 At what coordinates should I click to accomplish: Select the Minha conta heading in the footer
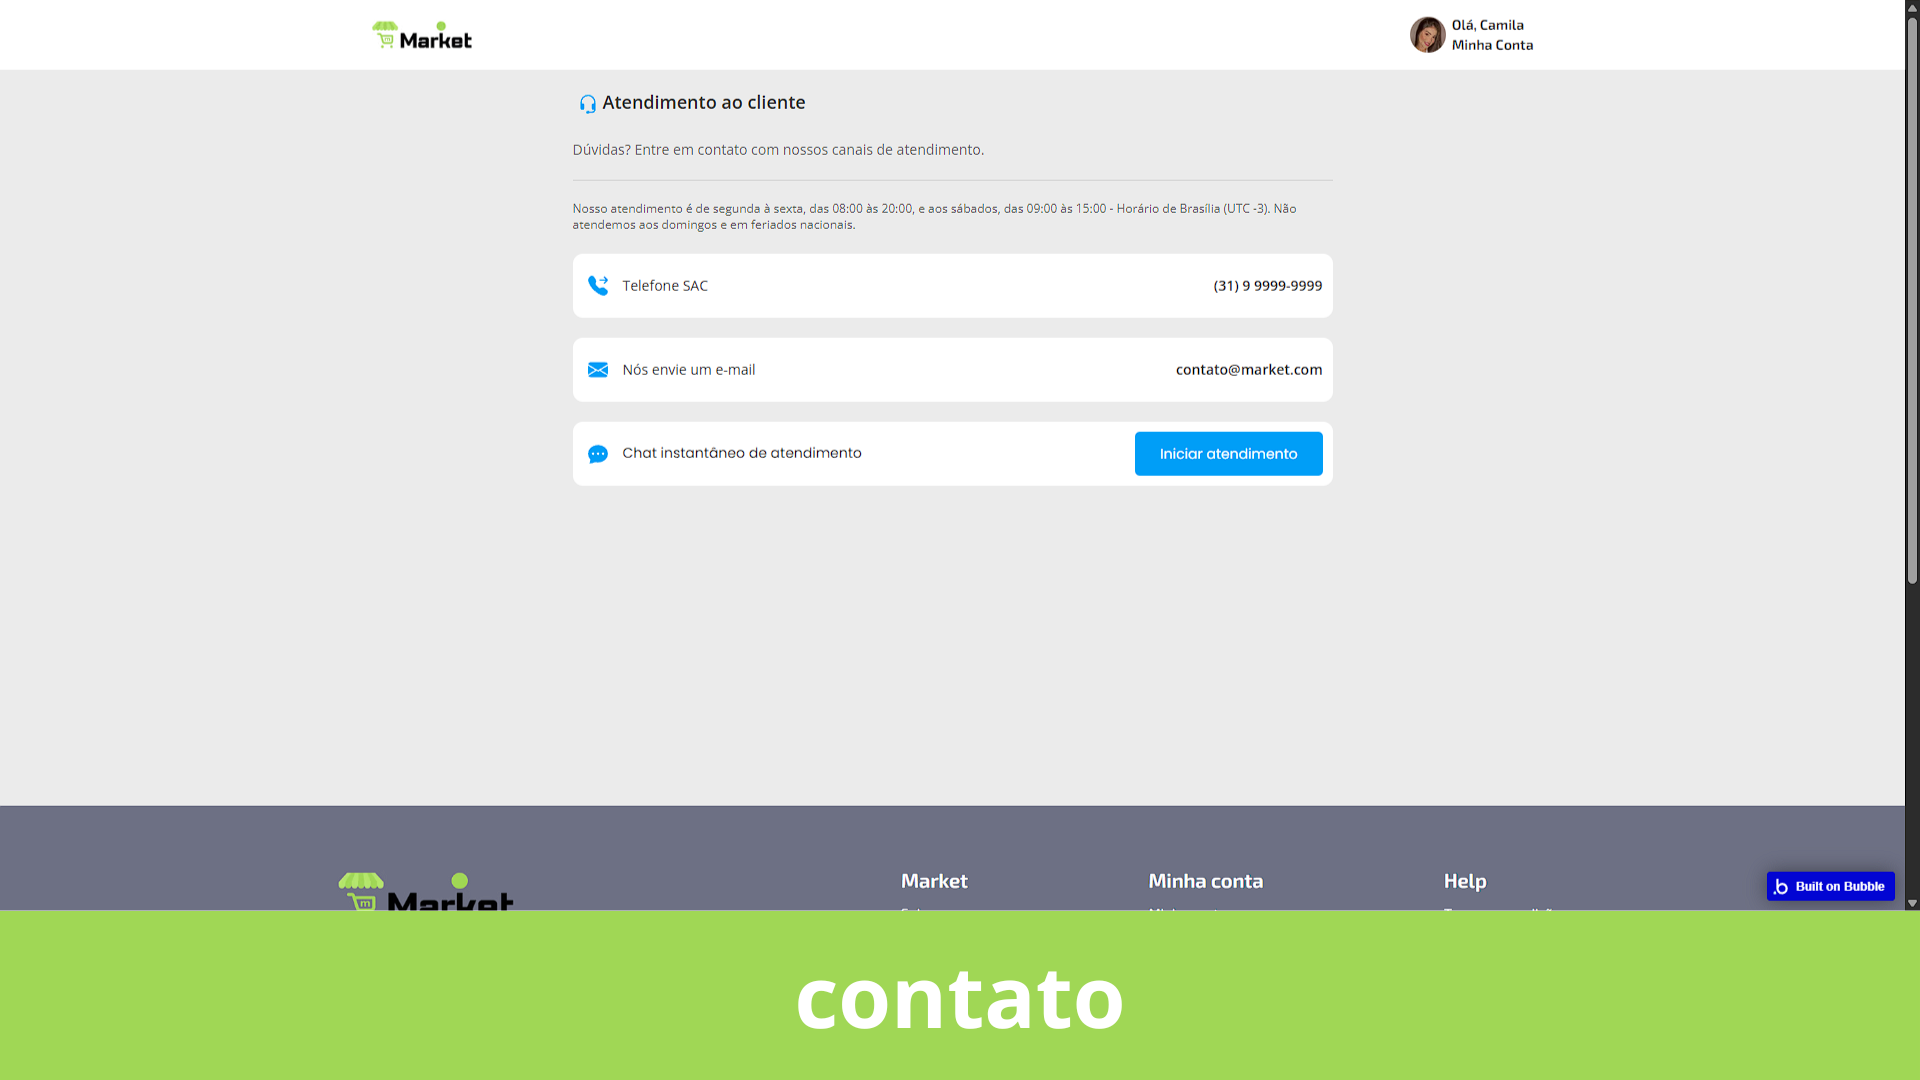(1205, 881)
